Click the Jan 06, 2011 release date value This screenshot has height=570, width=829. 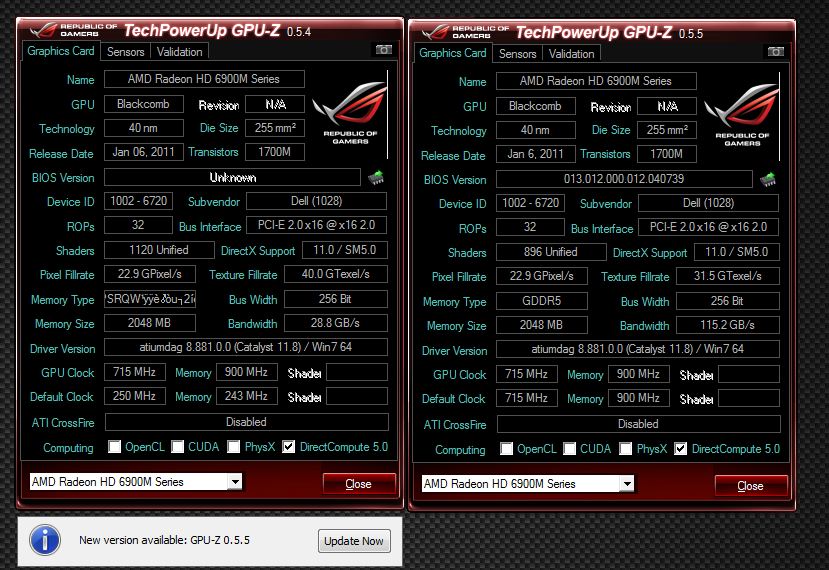(144, 152)
